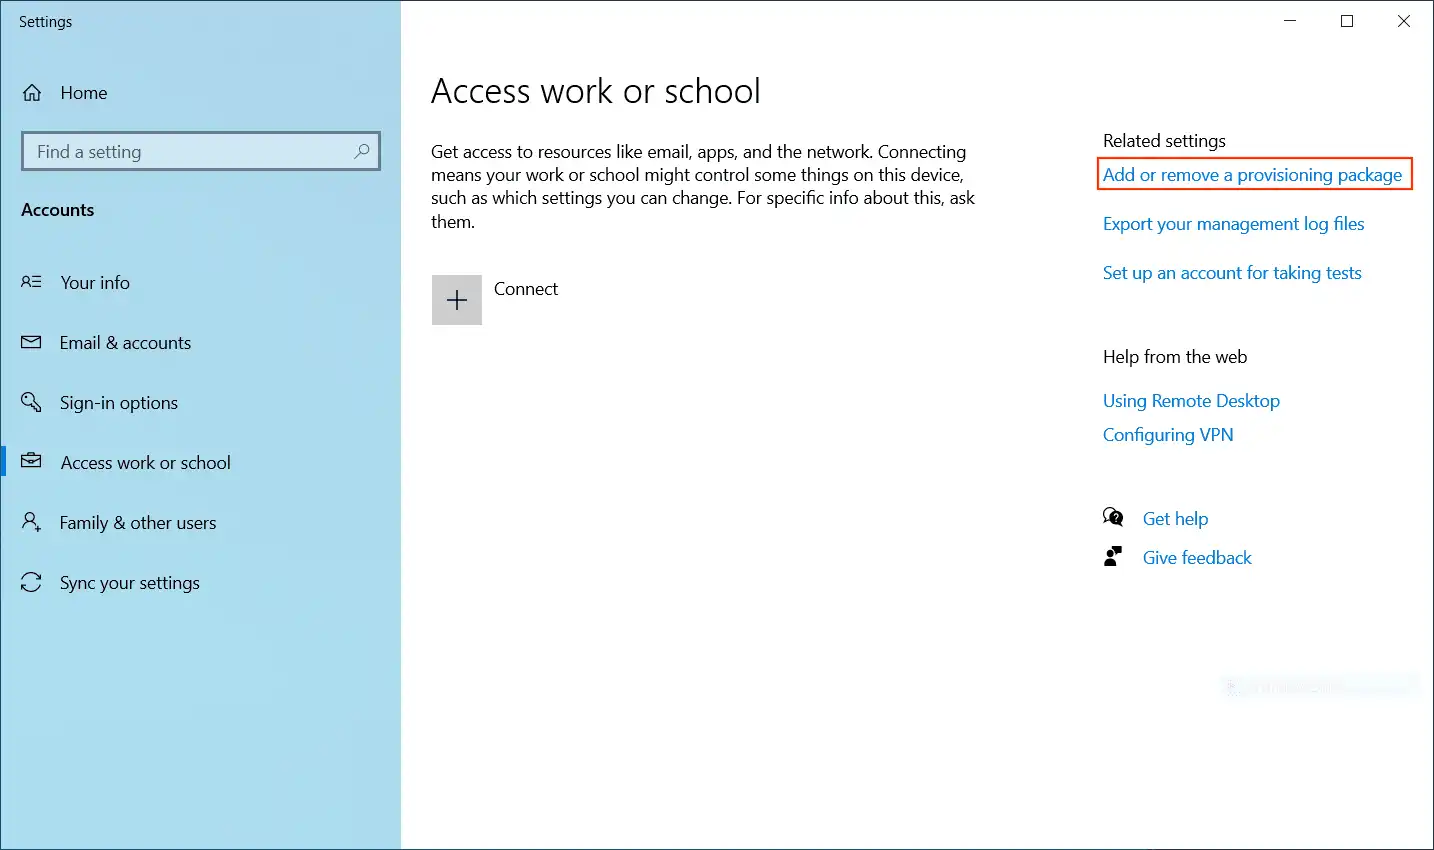Click the Related settings heading
Image resolution: width=1434 pixels, height=850 pixels.
[1164, 141]
